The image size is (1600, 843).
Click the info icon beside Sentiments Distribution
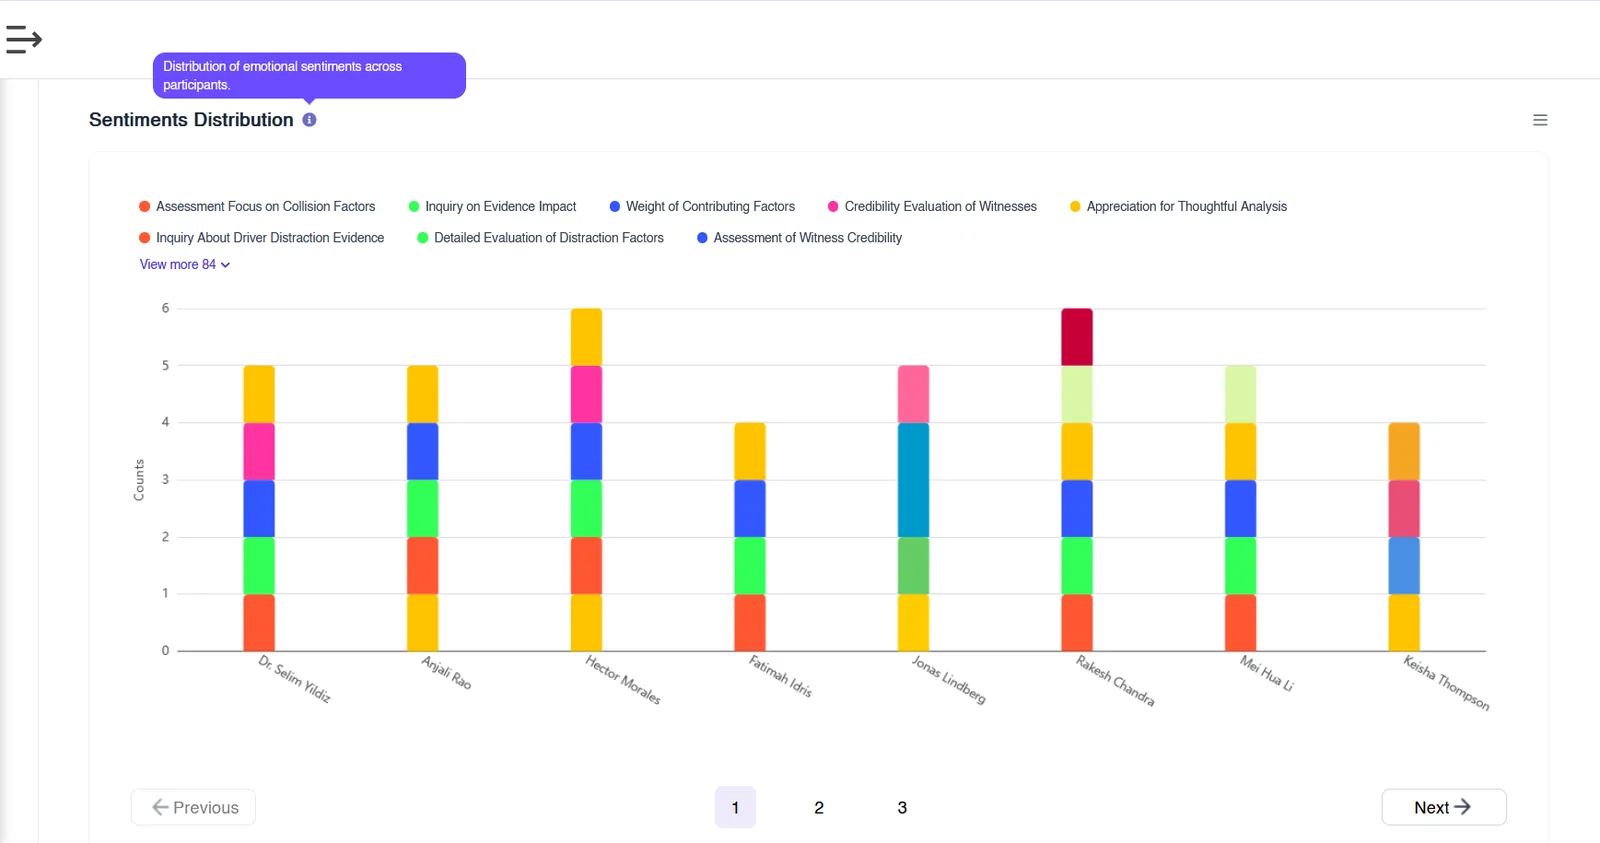310,120
